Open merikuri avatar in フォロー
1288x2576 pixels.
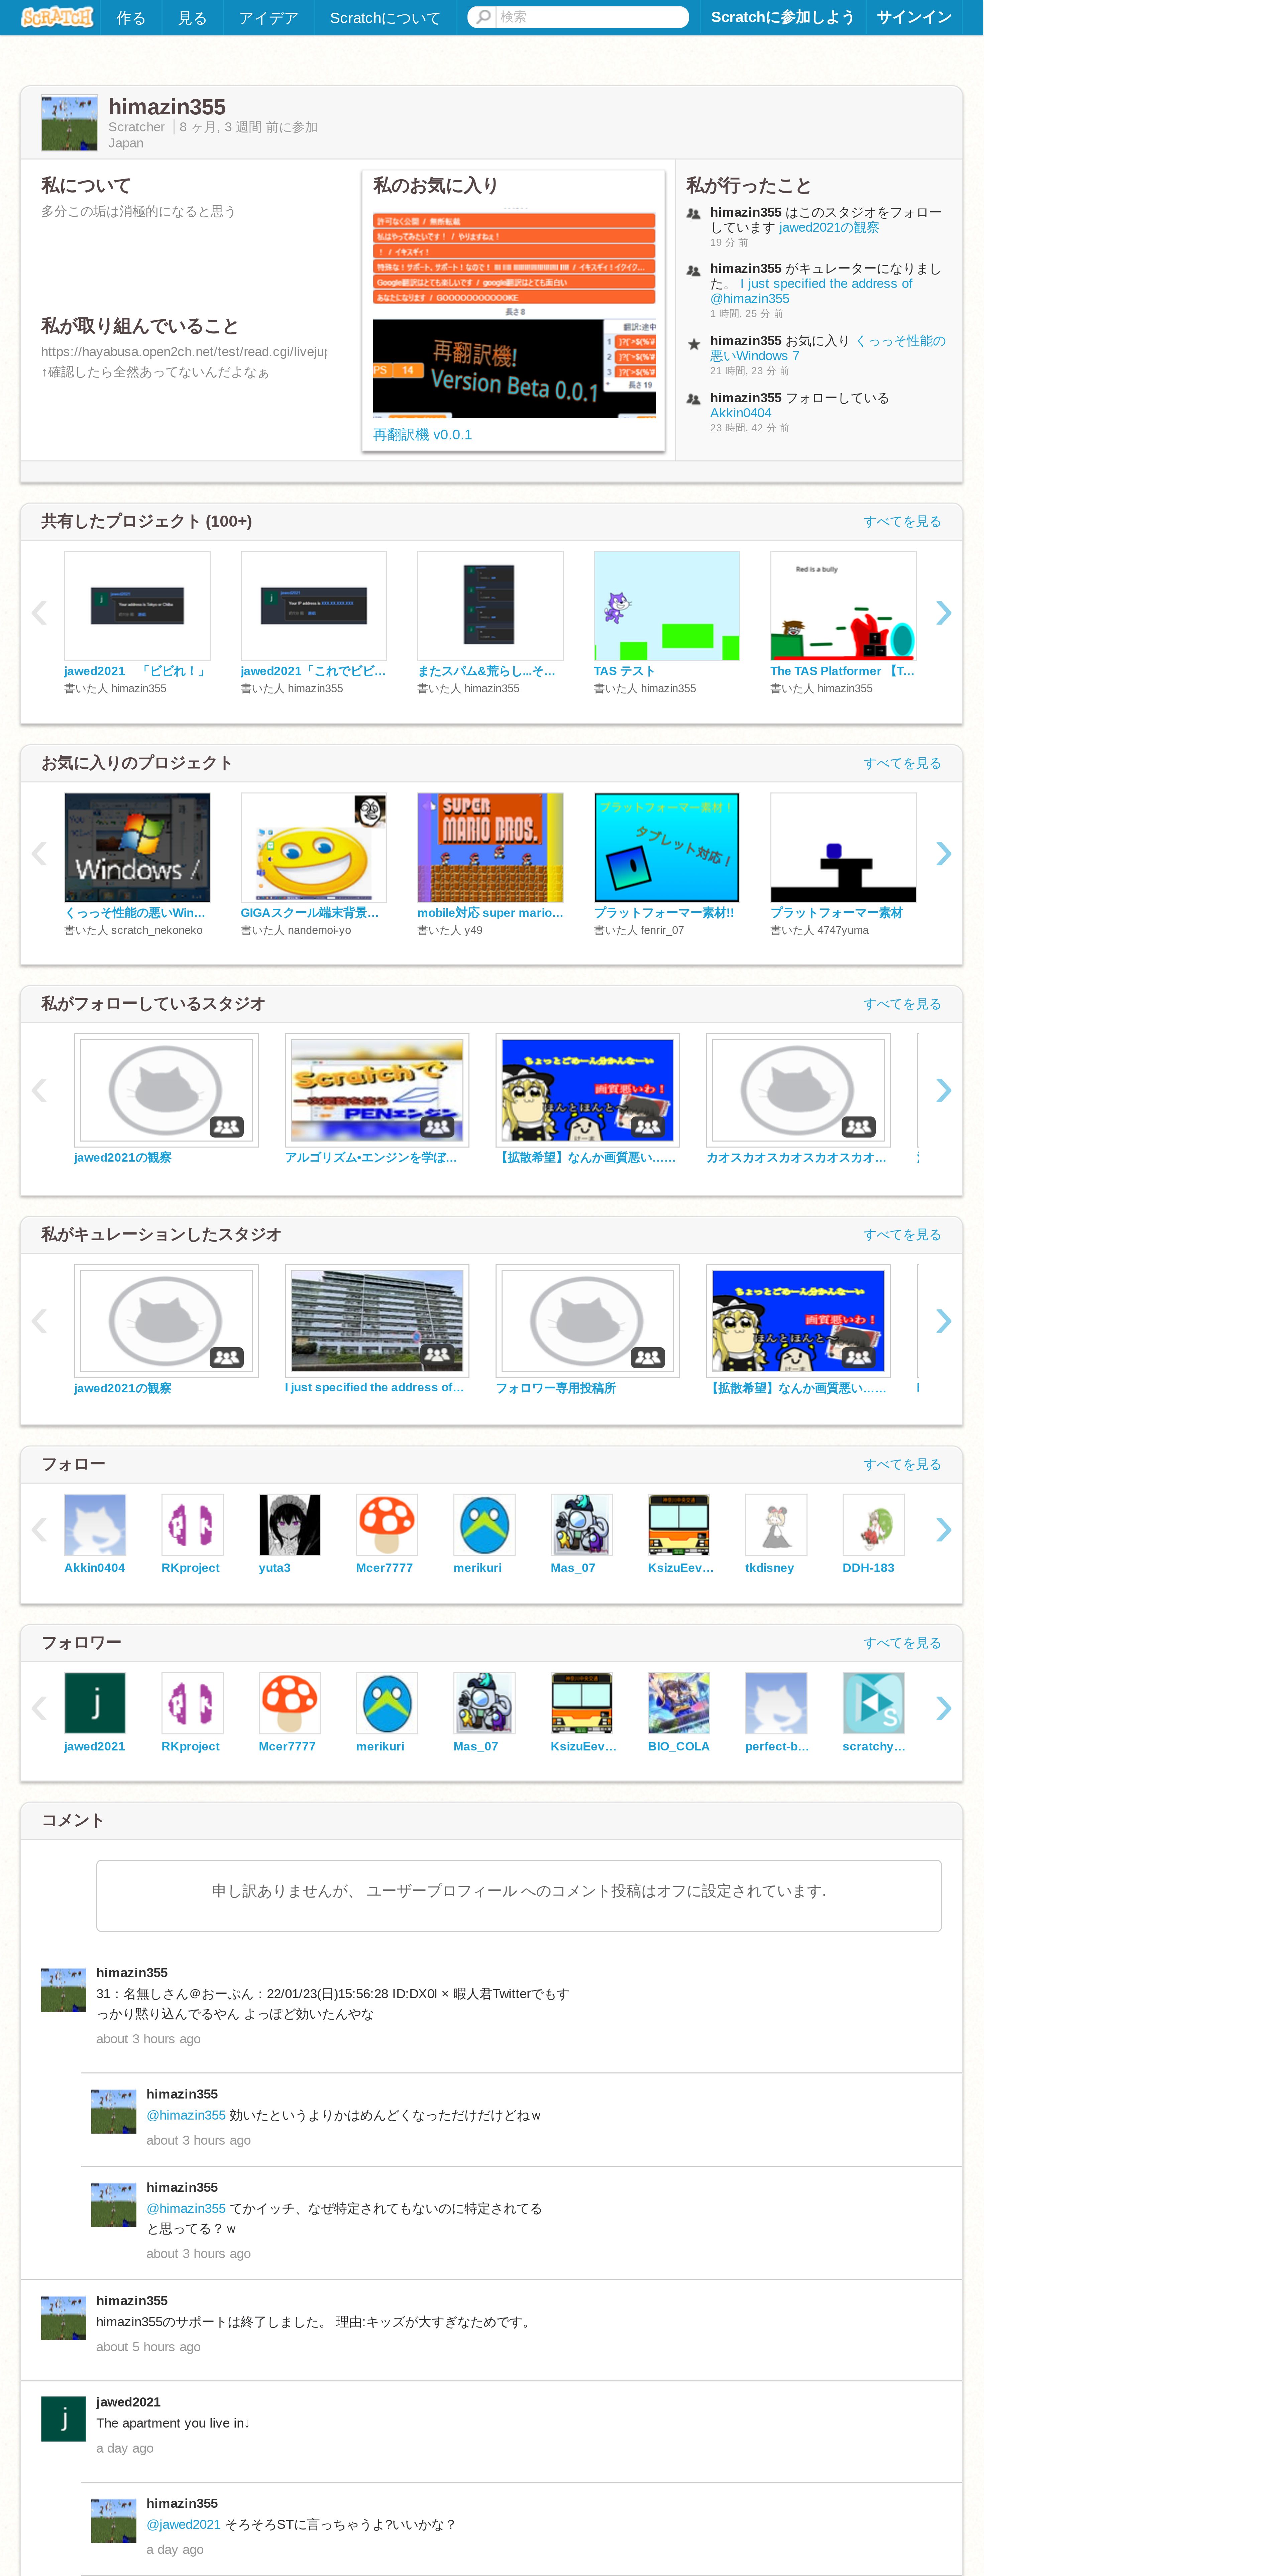click(x=484, y=1525)
